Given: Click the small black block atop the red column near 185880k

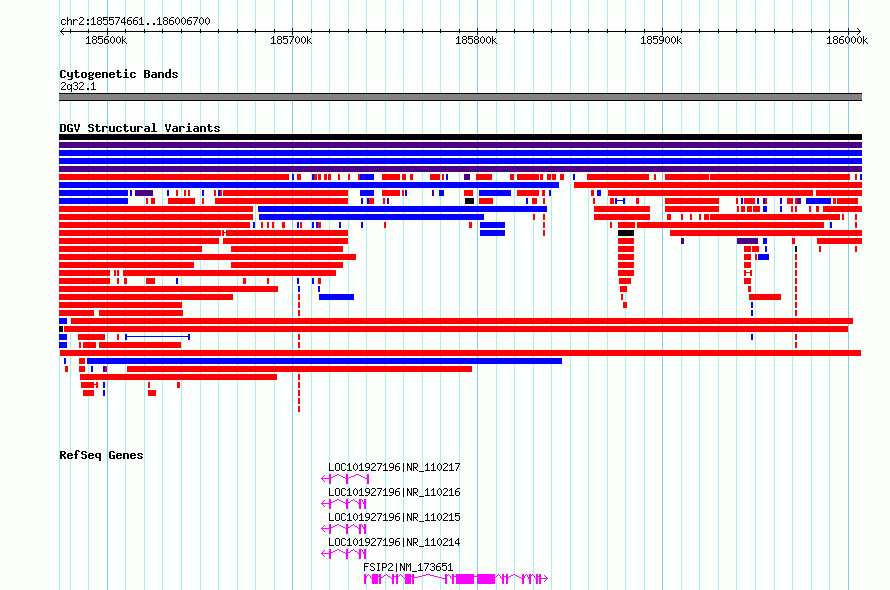Looking at the screenshot, I should click(x=626, y=233).
